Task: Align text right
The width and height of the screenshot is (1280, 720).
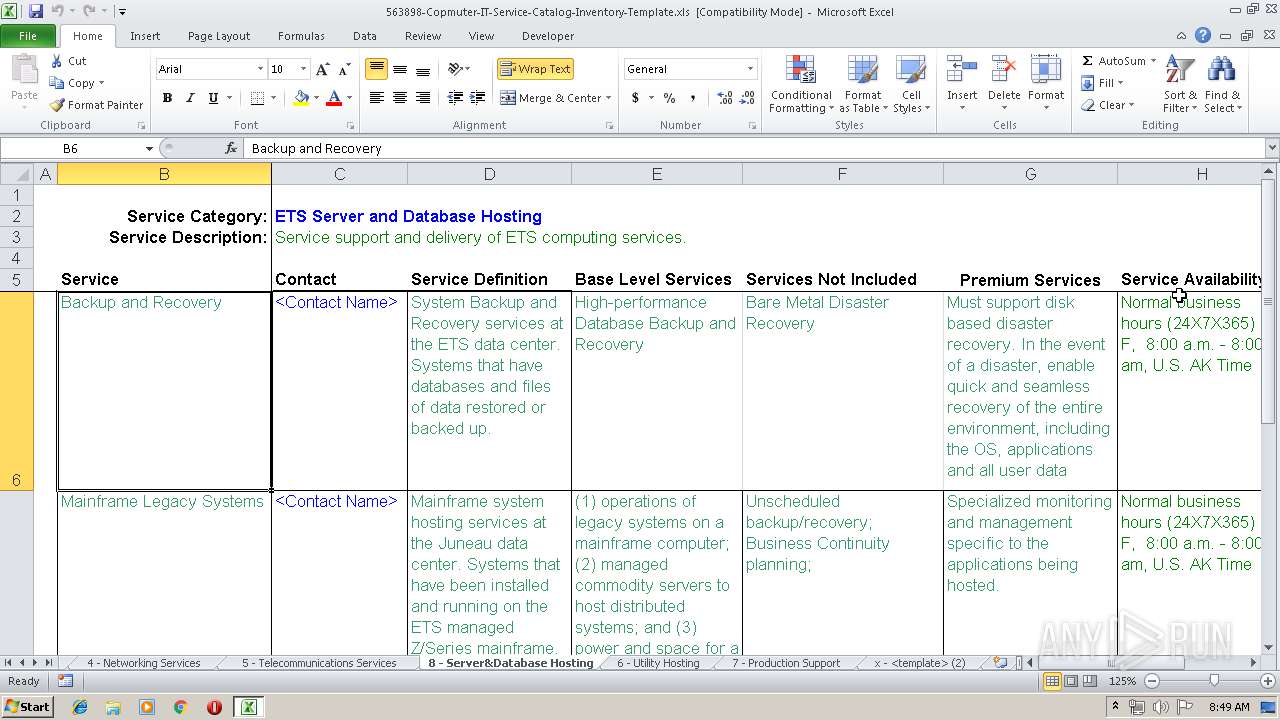Action: (423, 98)
